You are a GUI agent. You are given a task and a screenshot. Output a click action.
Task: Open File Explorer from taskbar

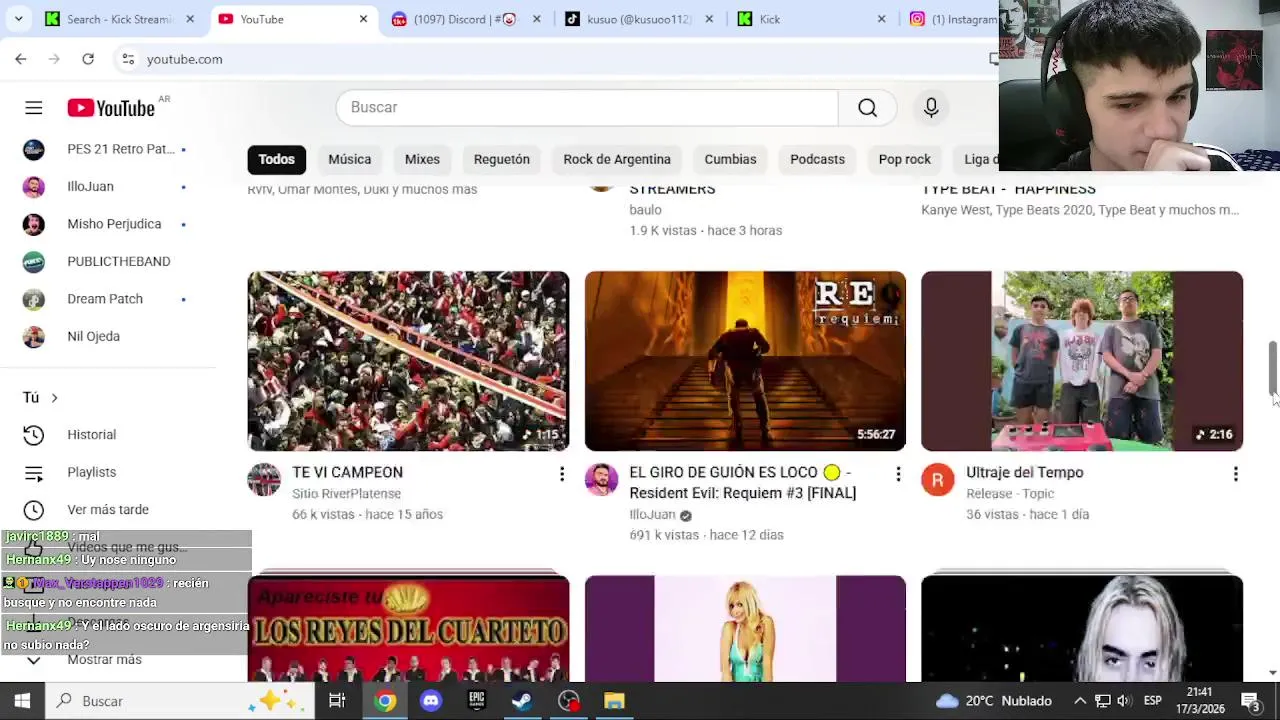[x=614, y=701]
